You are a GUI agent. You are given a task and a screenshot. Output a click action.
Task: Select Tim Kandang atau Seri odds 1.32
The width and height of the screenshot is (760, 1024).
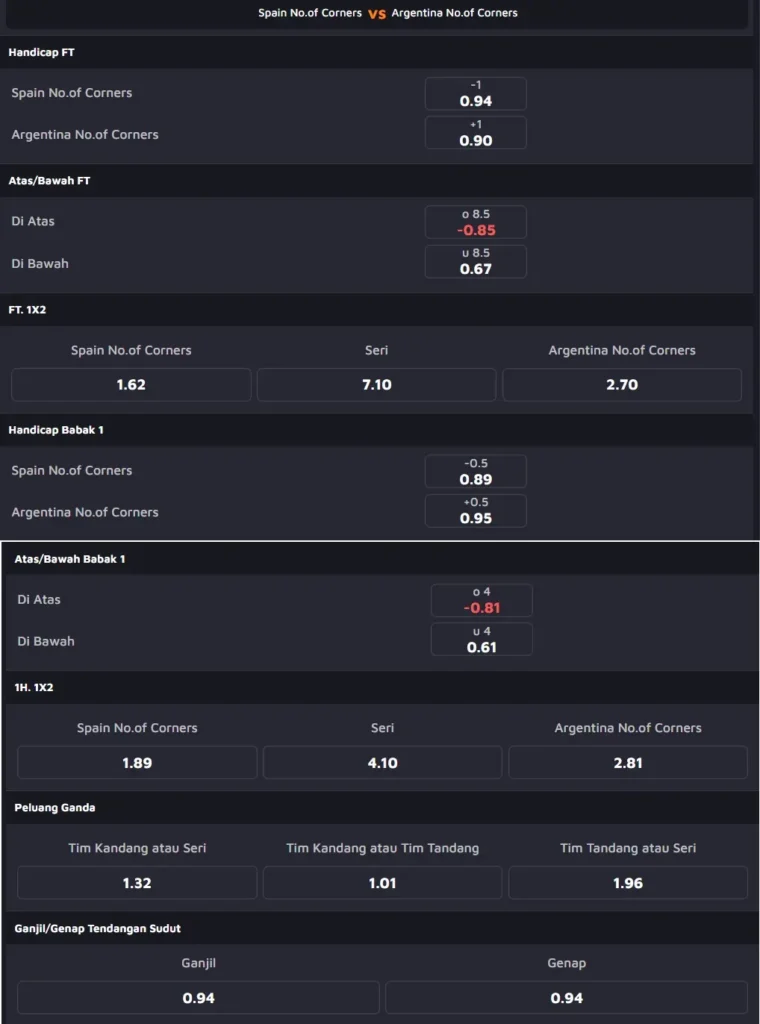[137, 882]
